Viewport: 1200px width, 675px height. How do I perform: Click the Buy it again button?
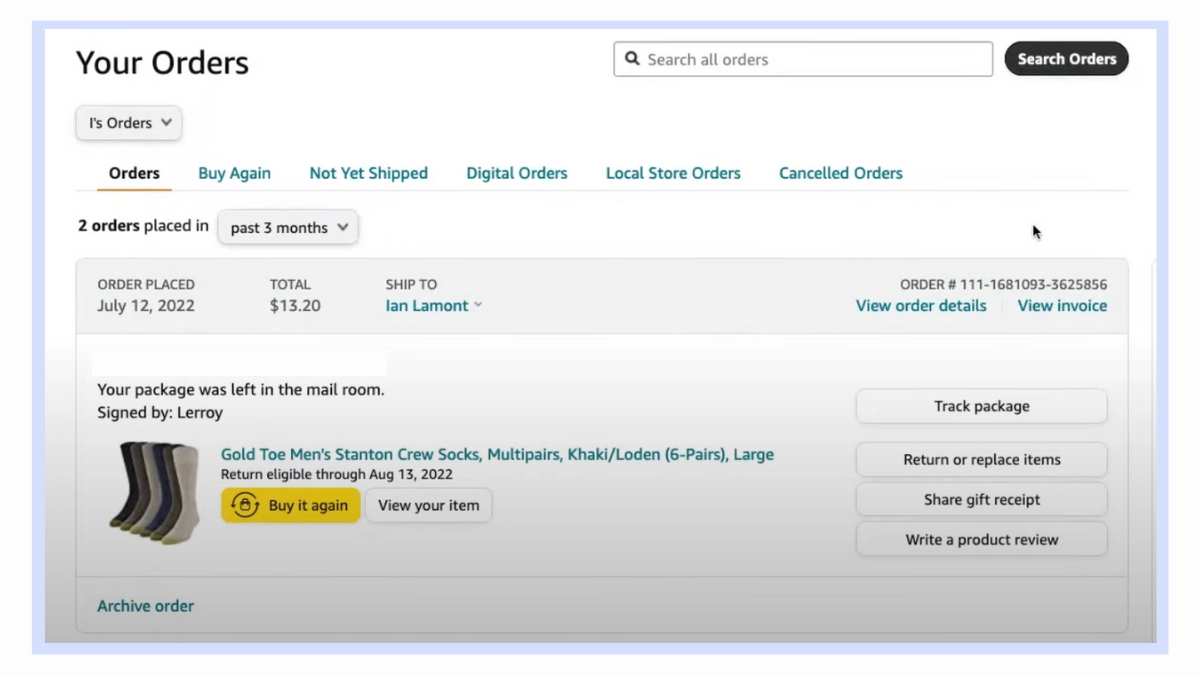point(290,505)
